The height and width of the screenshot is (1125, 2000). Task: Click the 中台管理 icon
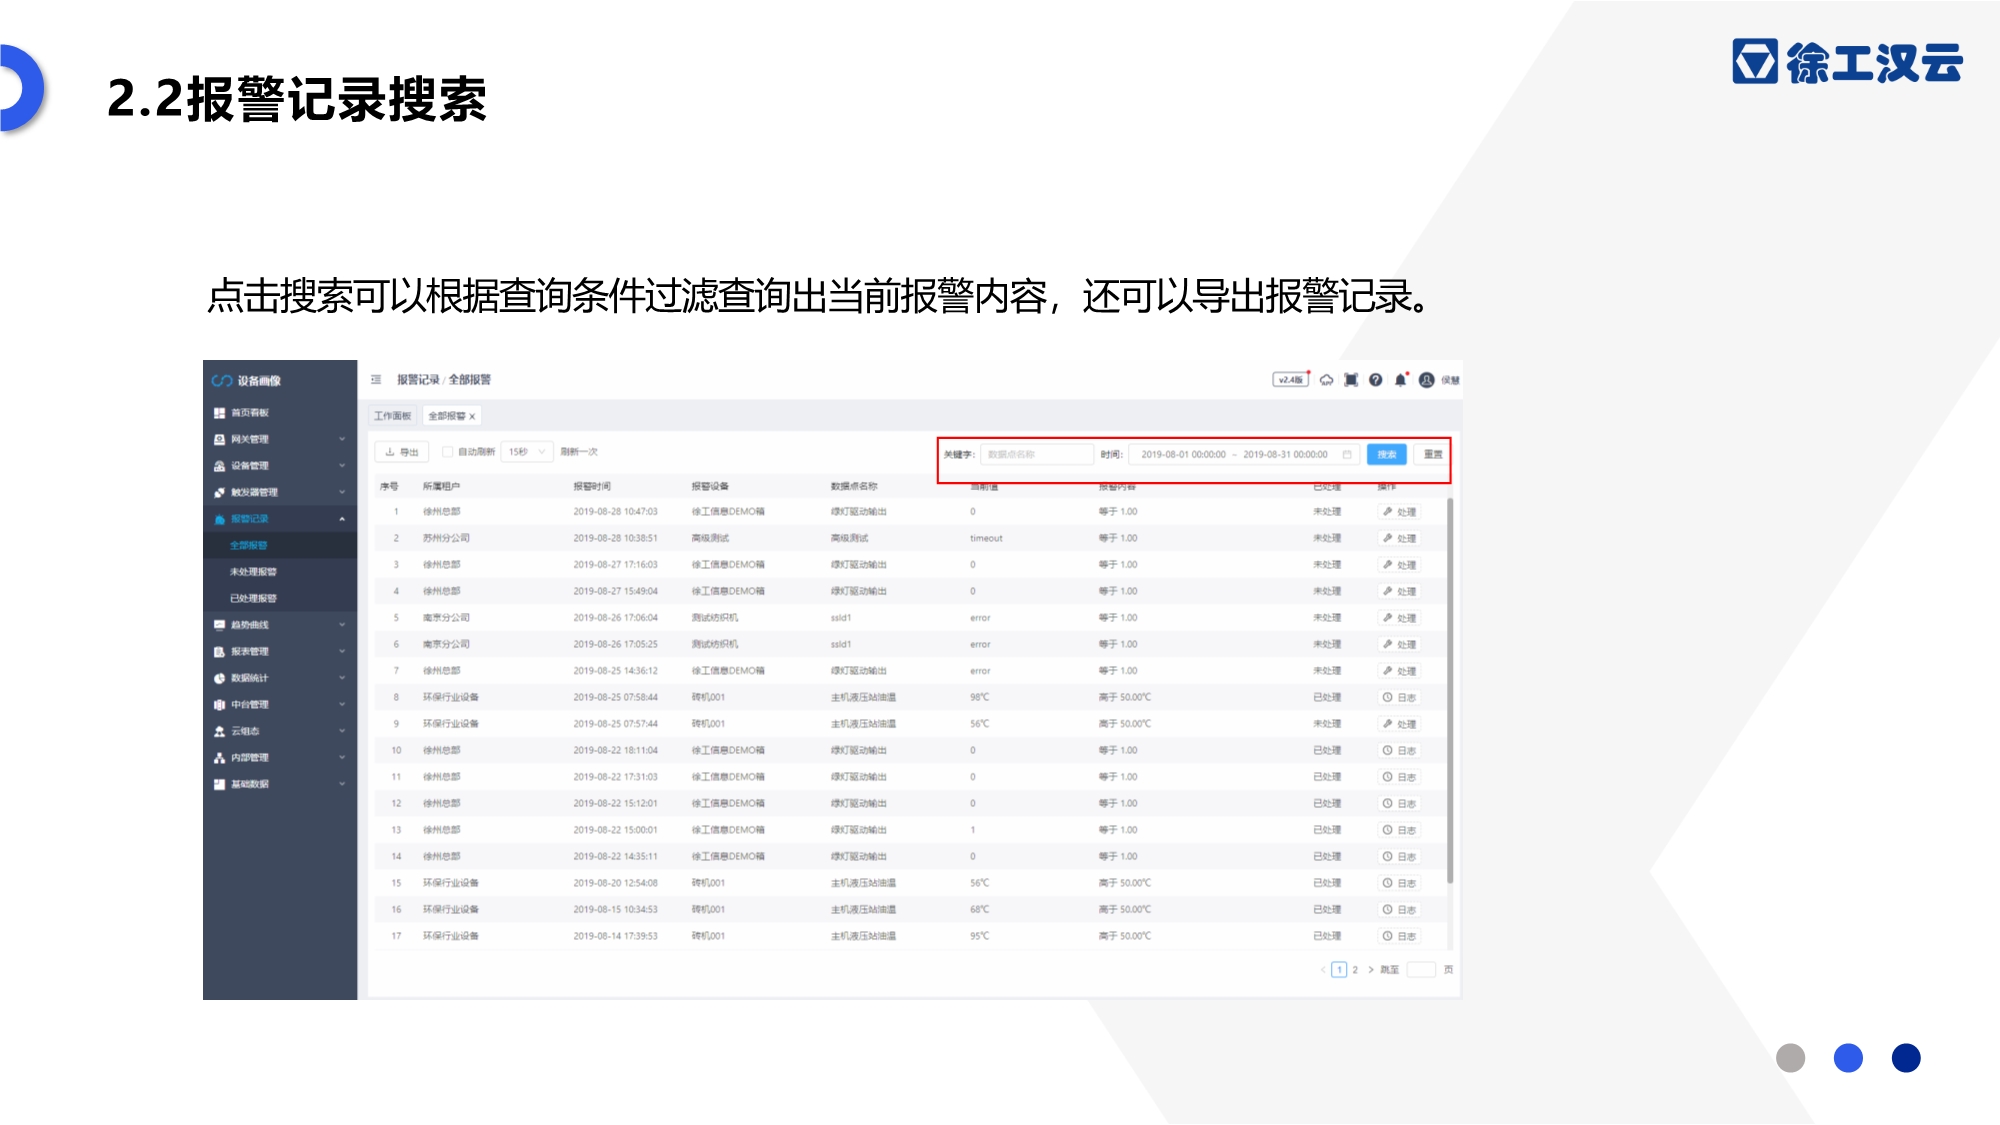(219, 705)
